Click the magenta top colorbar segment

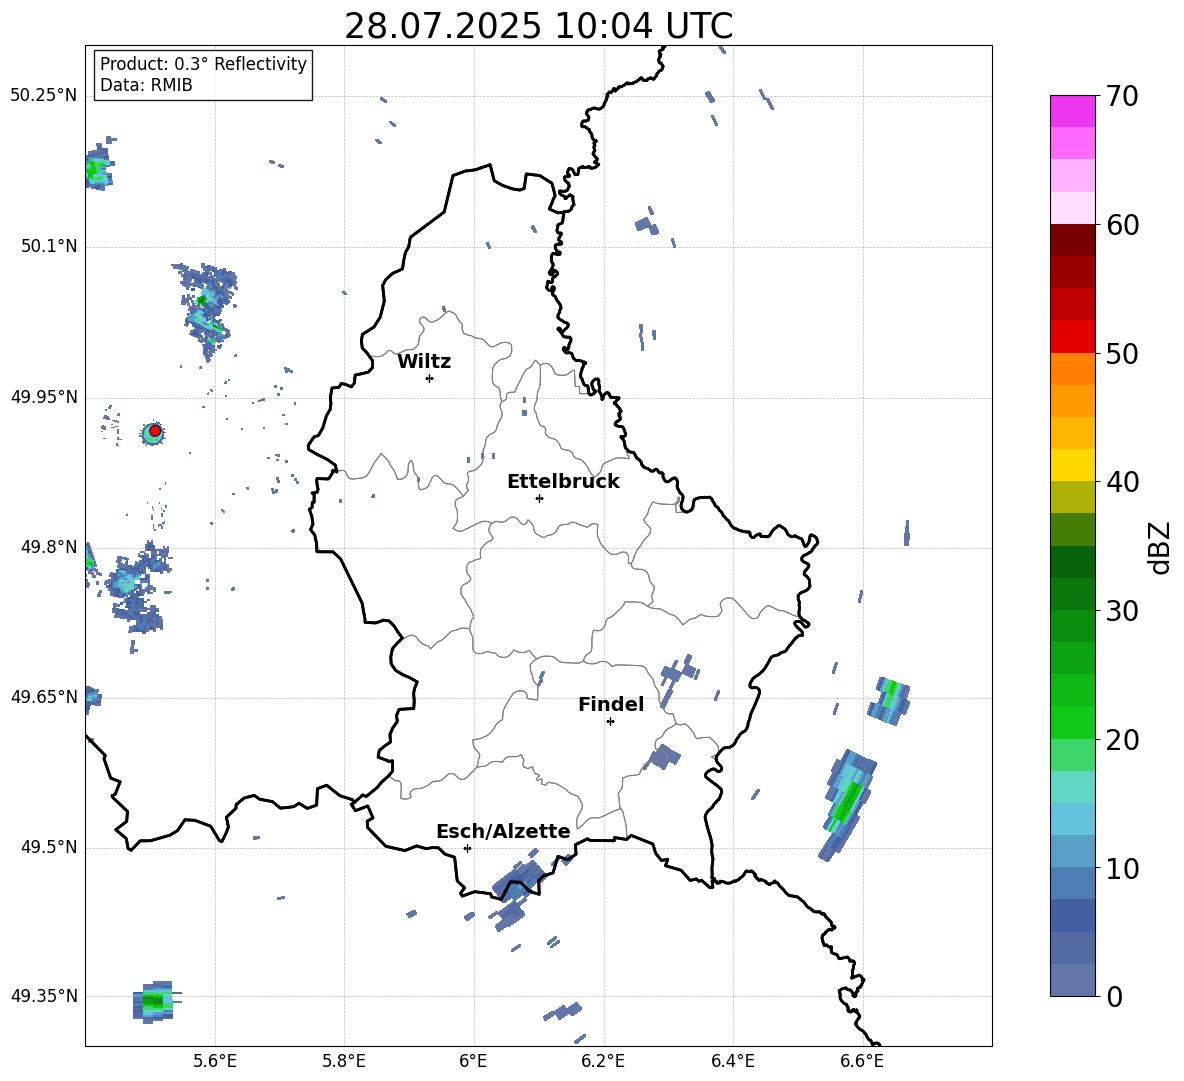tap(1072, 111)
